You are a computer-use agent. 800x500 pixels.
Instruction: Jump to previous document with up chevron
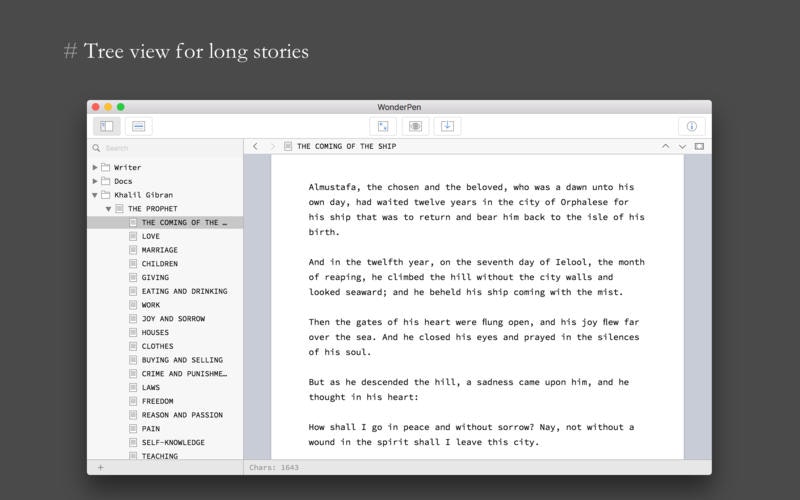click(x=666, y=146)
